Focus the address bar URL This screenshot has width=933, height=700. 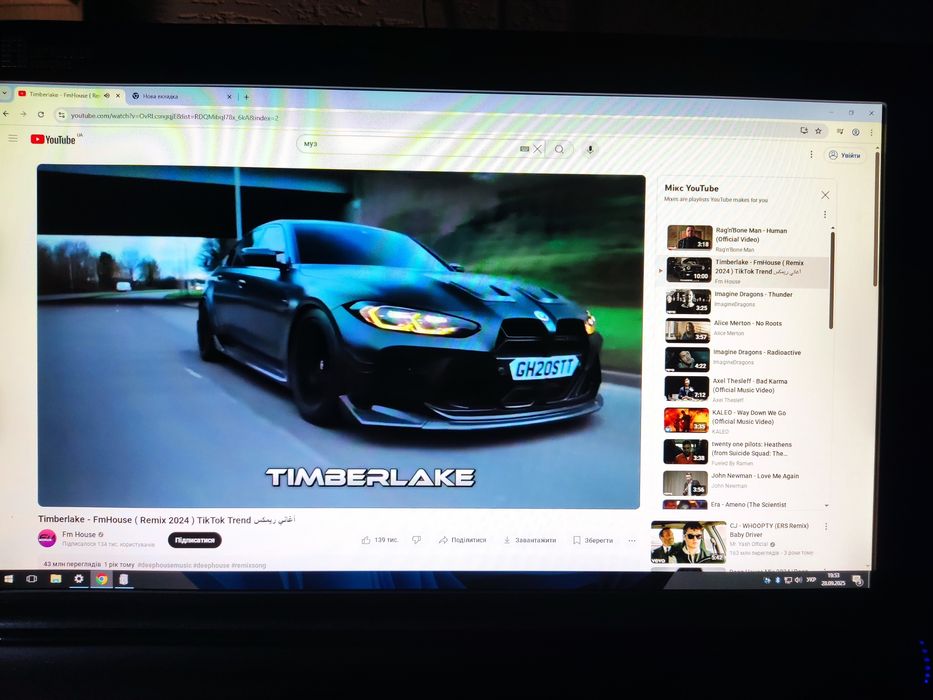[174, 117]
